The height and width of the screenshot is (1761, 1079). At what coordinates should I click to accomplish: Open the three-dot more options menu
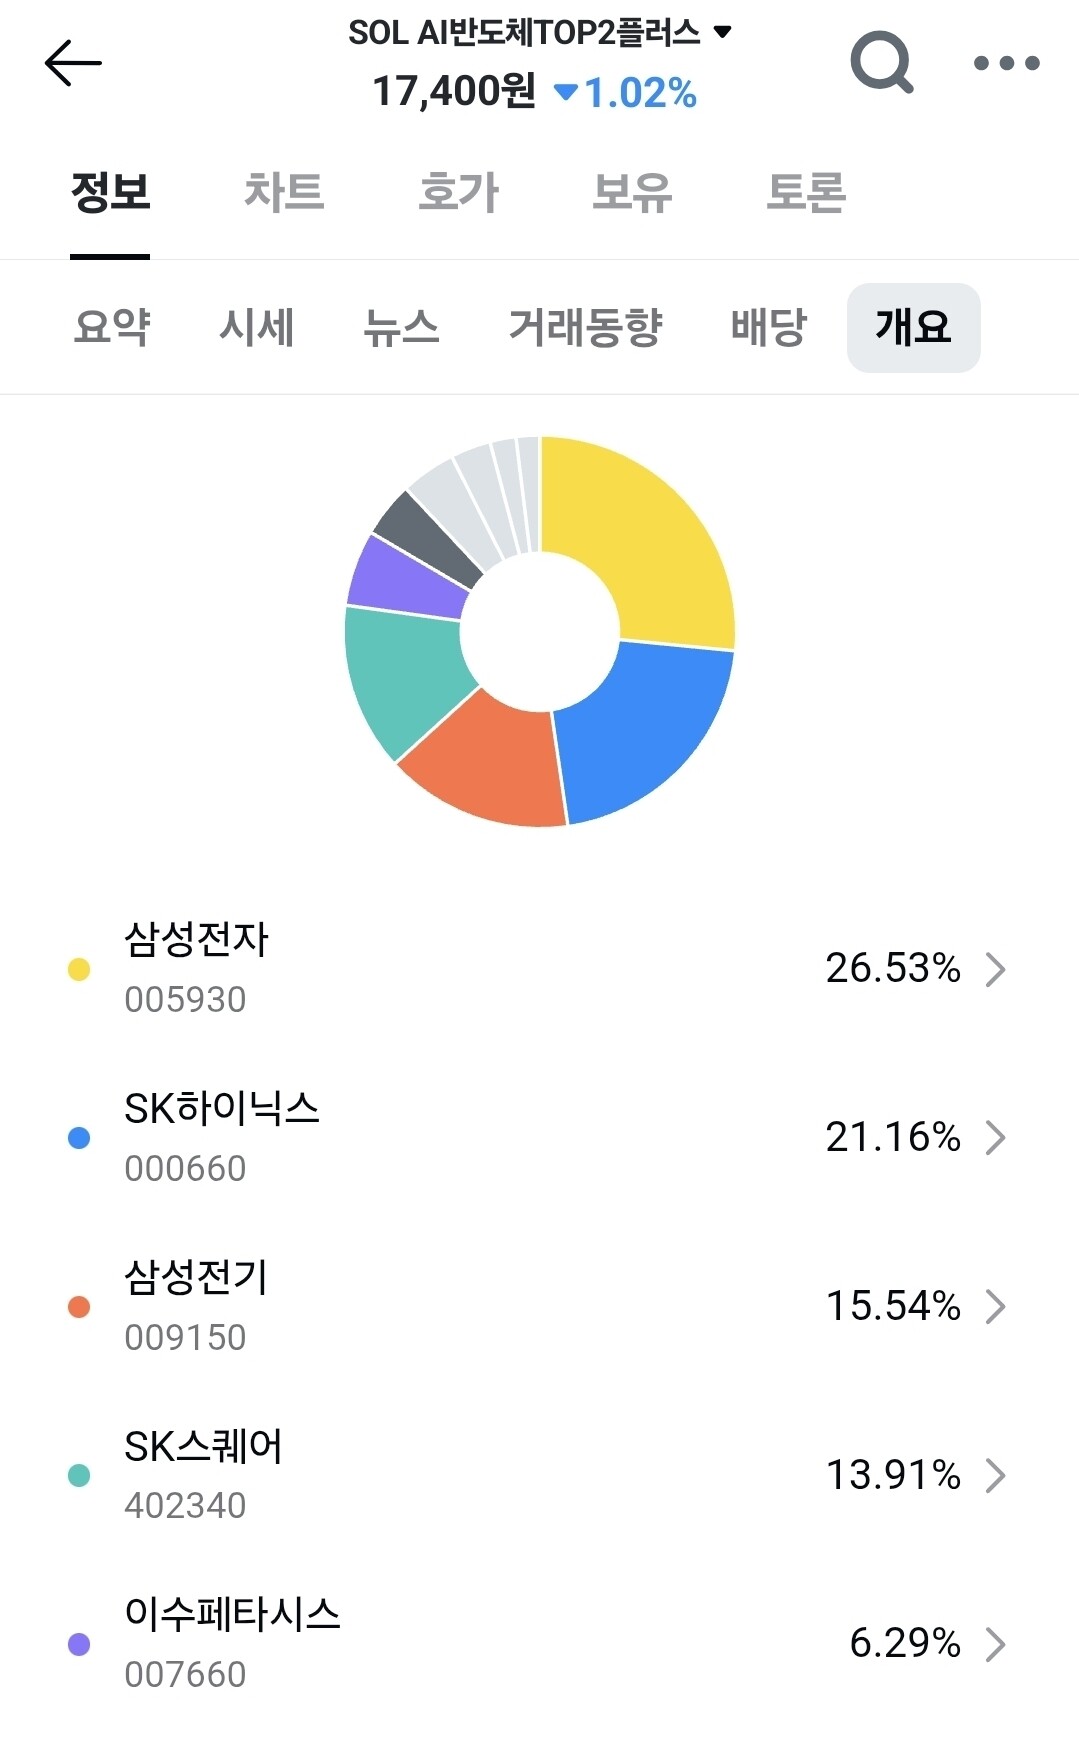[x=1006, y=63]
